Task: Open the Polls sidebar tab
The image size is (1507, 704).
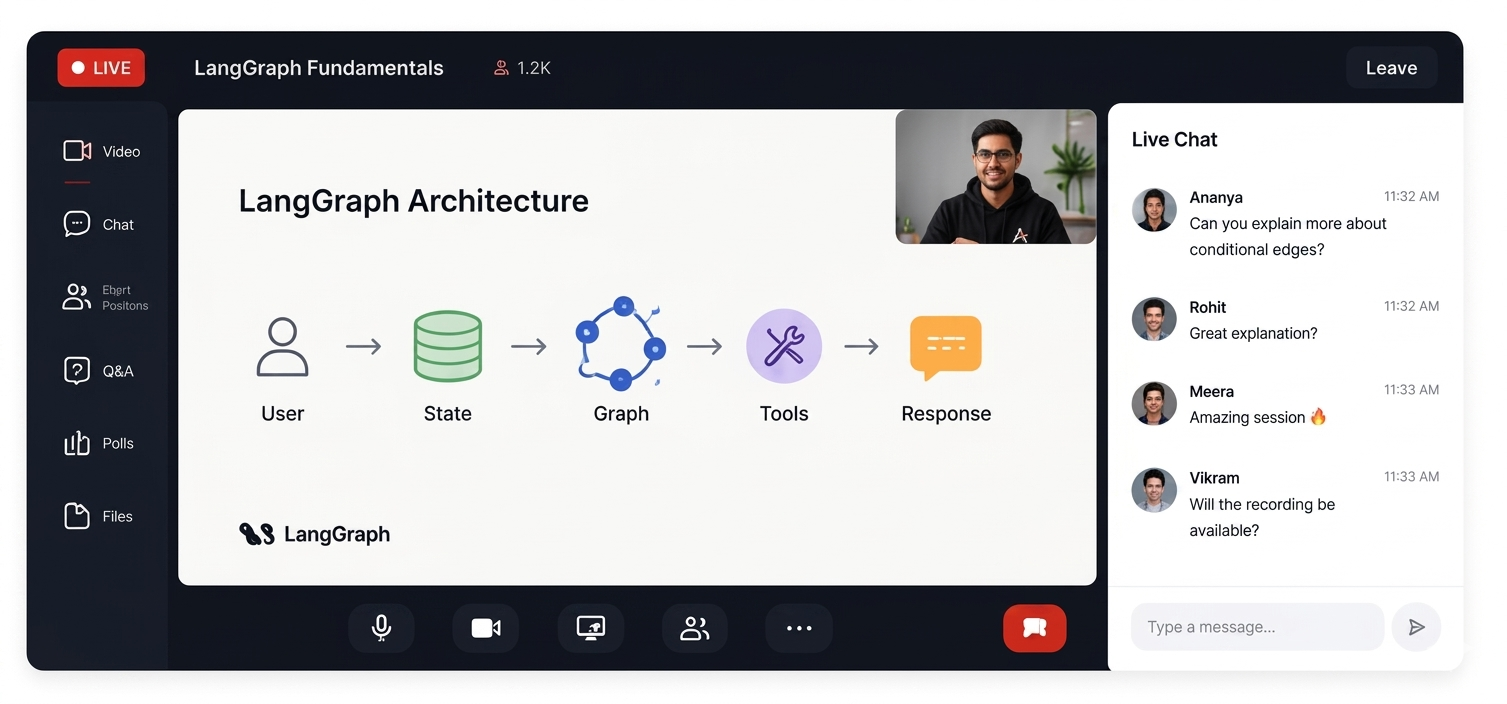Action: (98, 443)
